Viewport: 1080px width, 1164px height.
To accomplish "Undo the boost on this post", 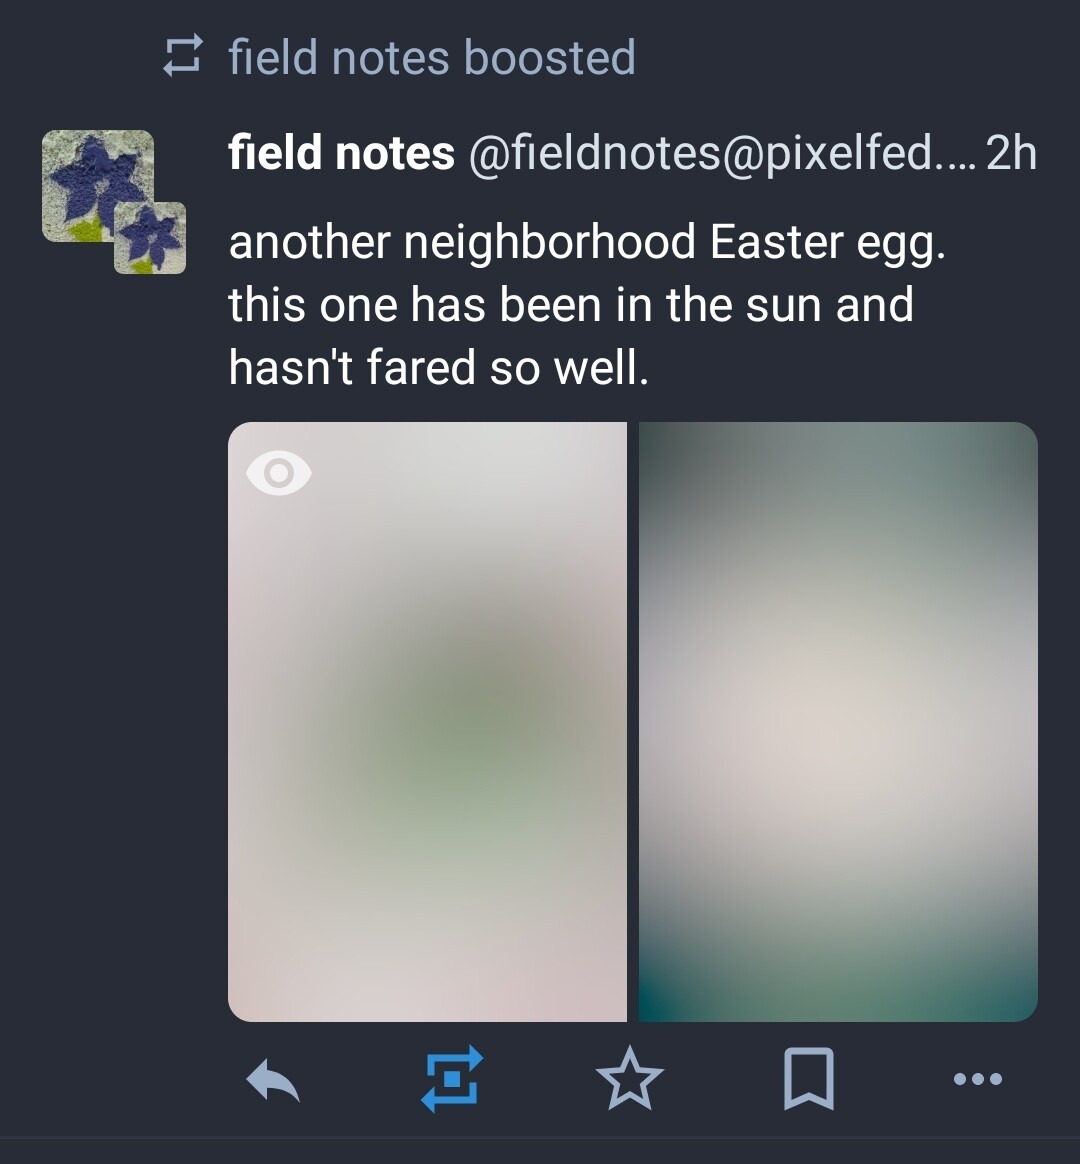I will click(452, 1079).
